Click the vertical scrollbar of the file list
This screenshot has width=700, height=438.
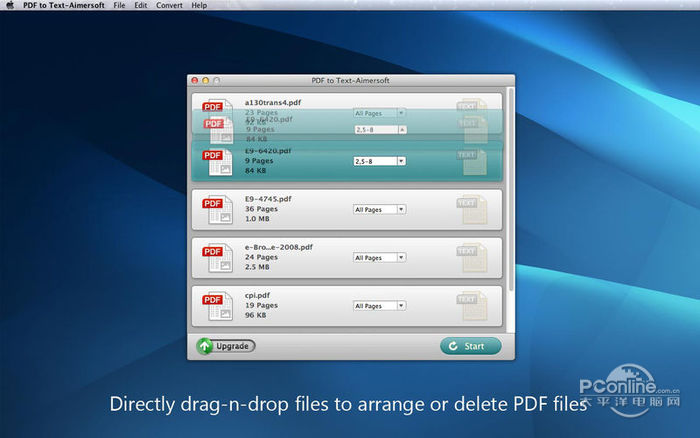coord(511,190)
